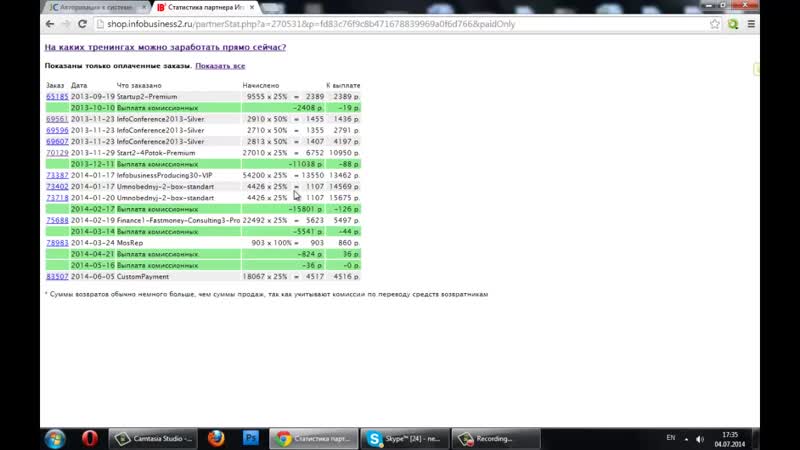Screen dimensions: 800x450
Task: Open order 83507
Action: (x=57, y=277)
